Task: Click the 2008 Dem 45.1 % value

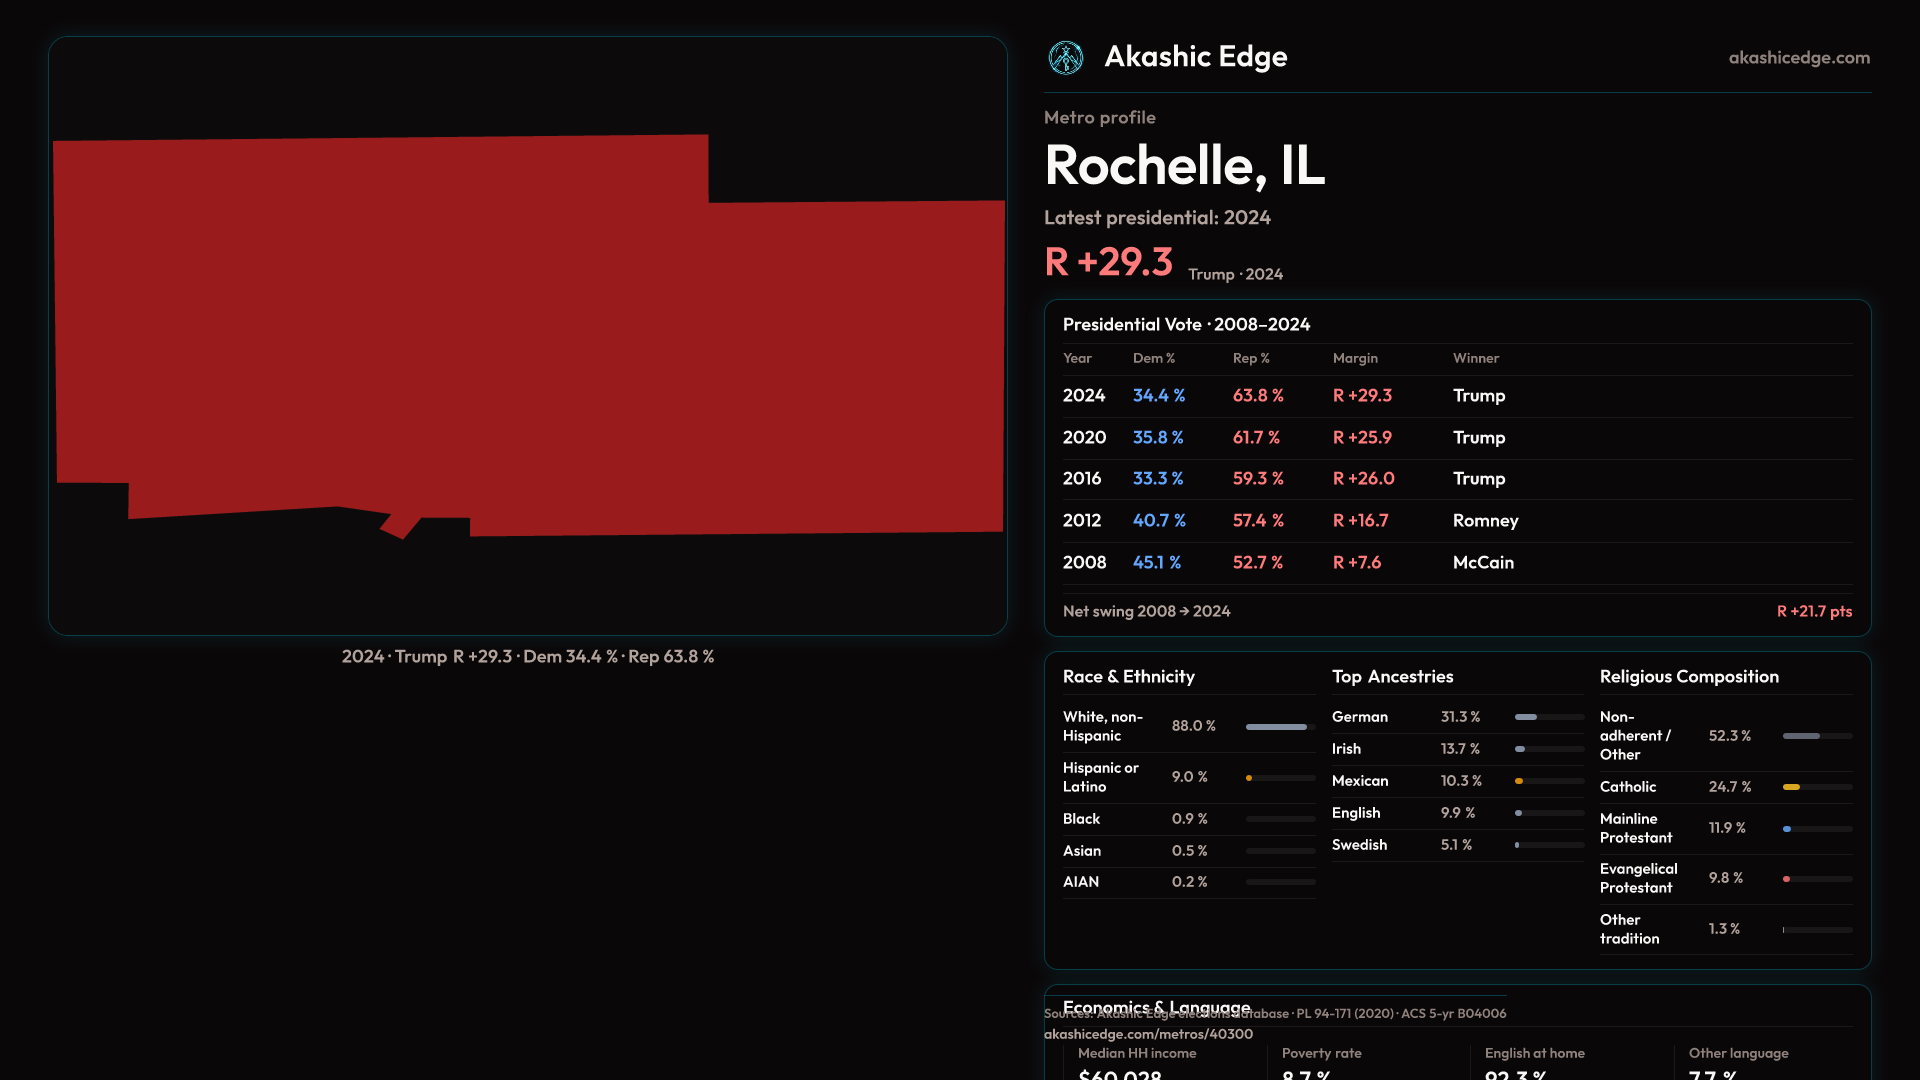Action: click(x=1156, y=563)
